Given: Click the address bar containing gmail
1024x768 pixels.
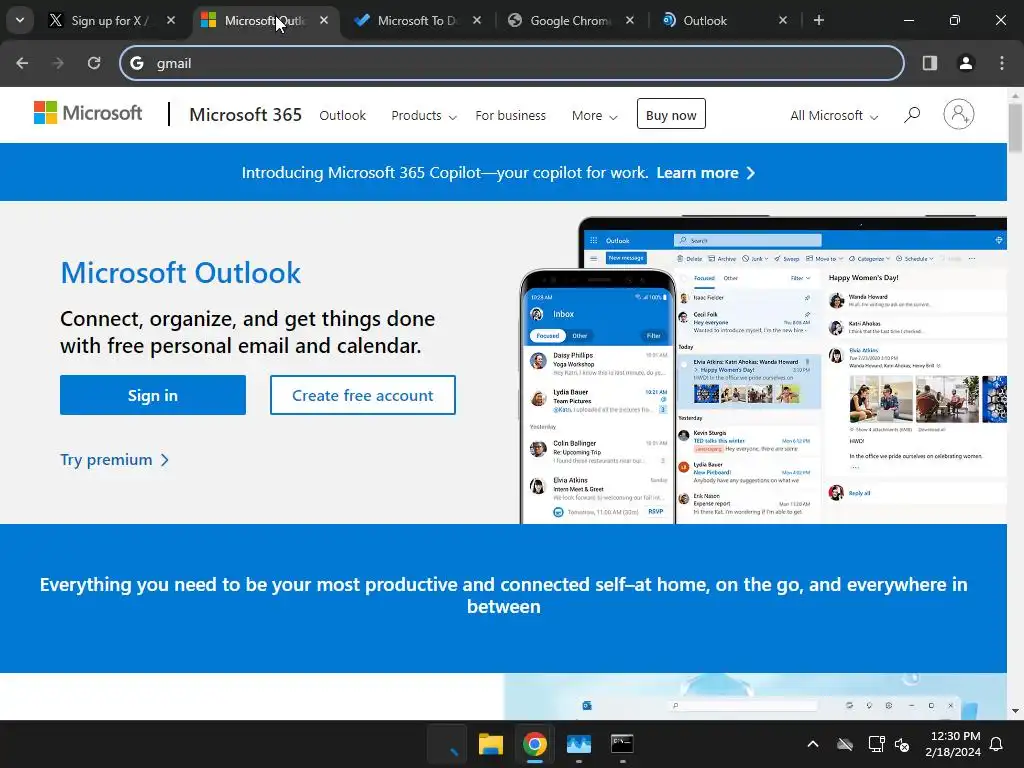Looking at the screenshot, I should click(512, 63).
